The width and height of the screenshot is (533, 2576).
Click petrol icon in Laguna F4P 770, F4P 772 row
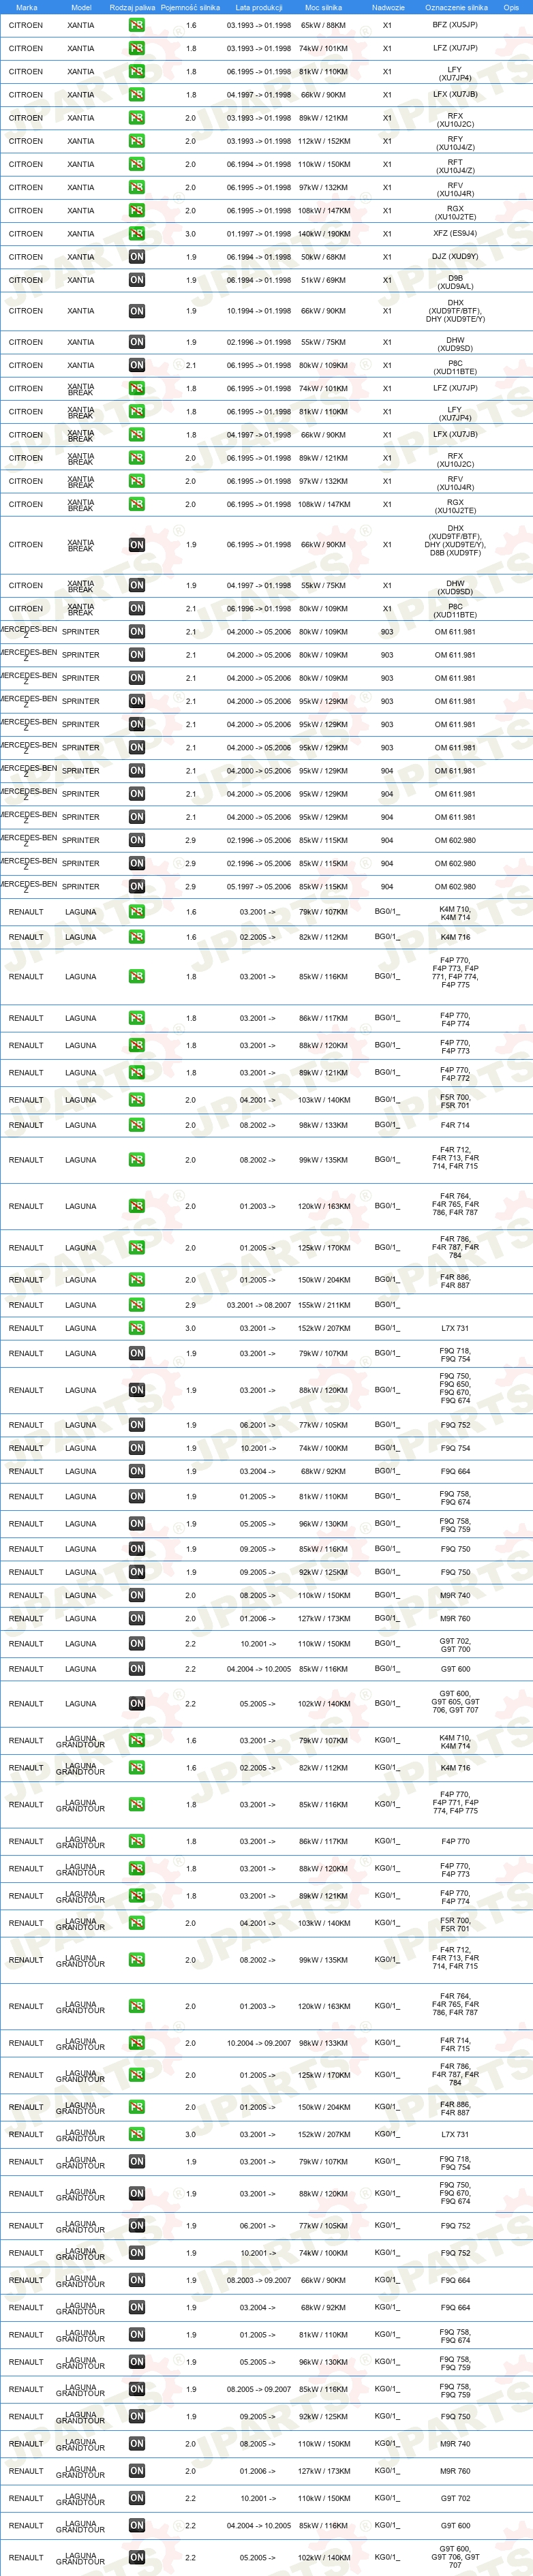click(136, 1073)
